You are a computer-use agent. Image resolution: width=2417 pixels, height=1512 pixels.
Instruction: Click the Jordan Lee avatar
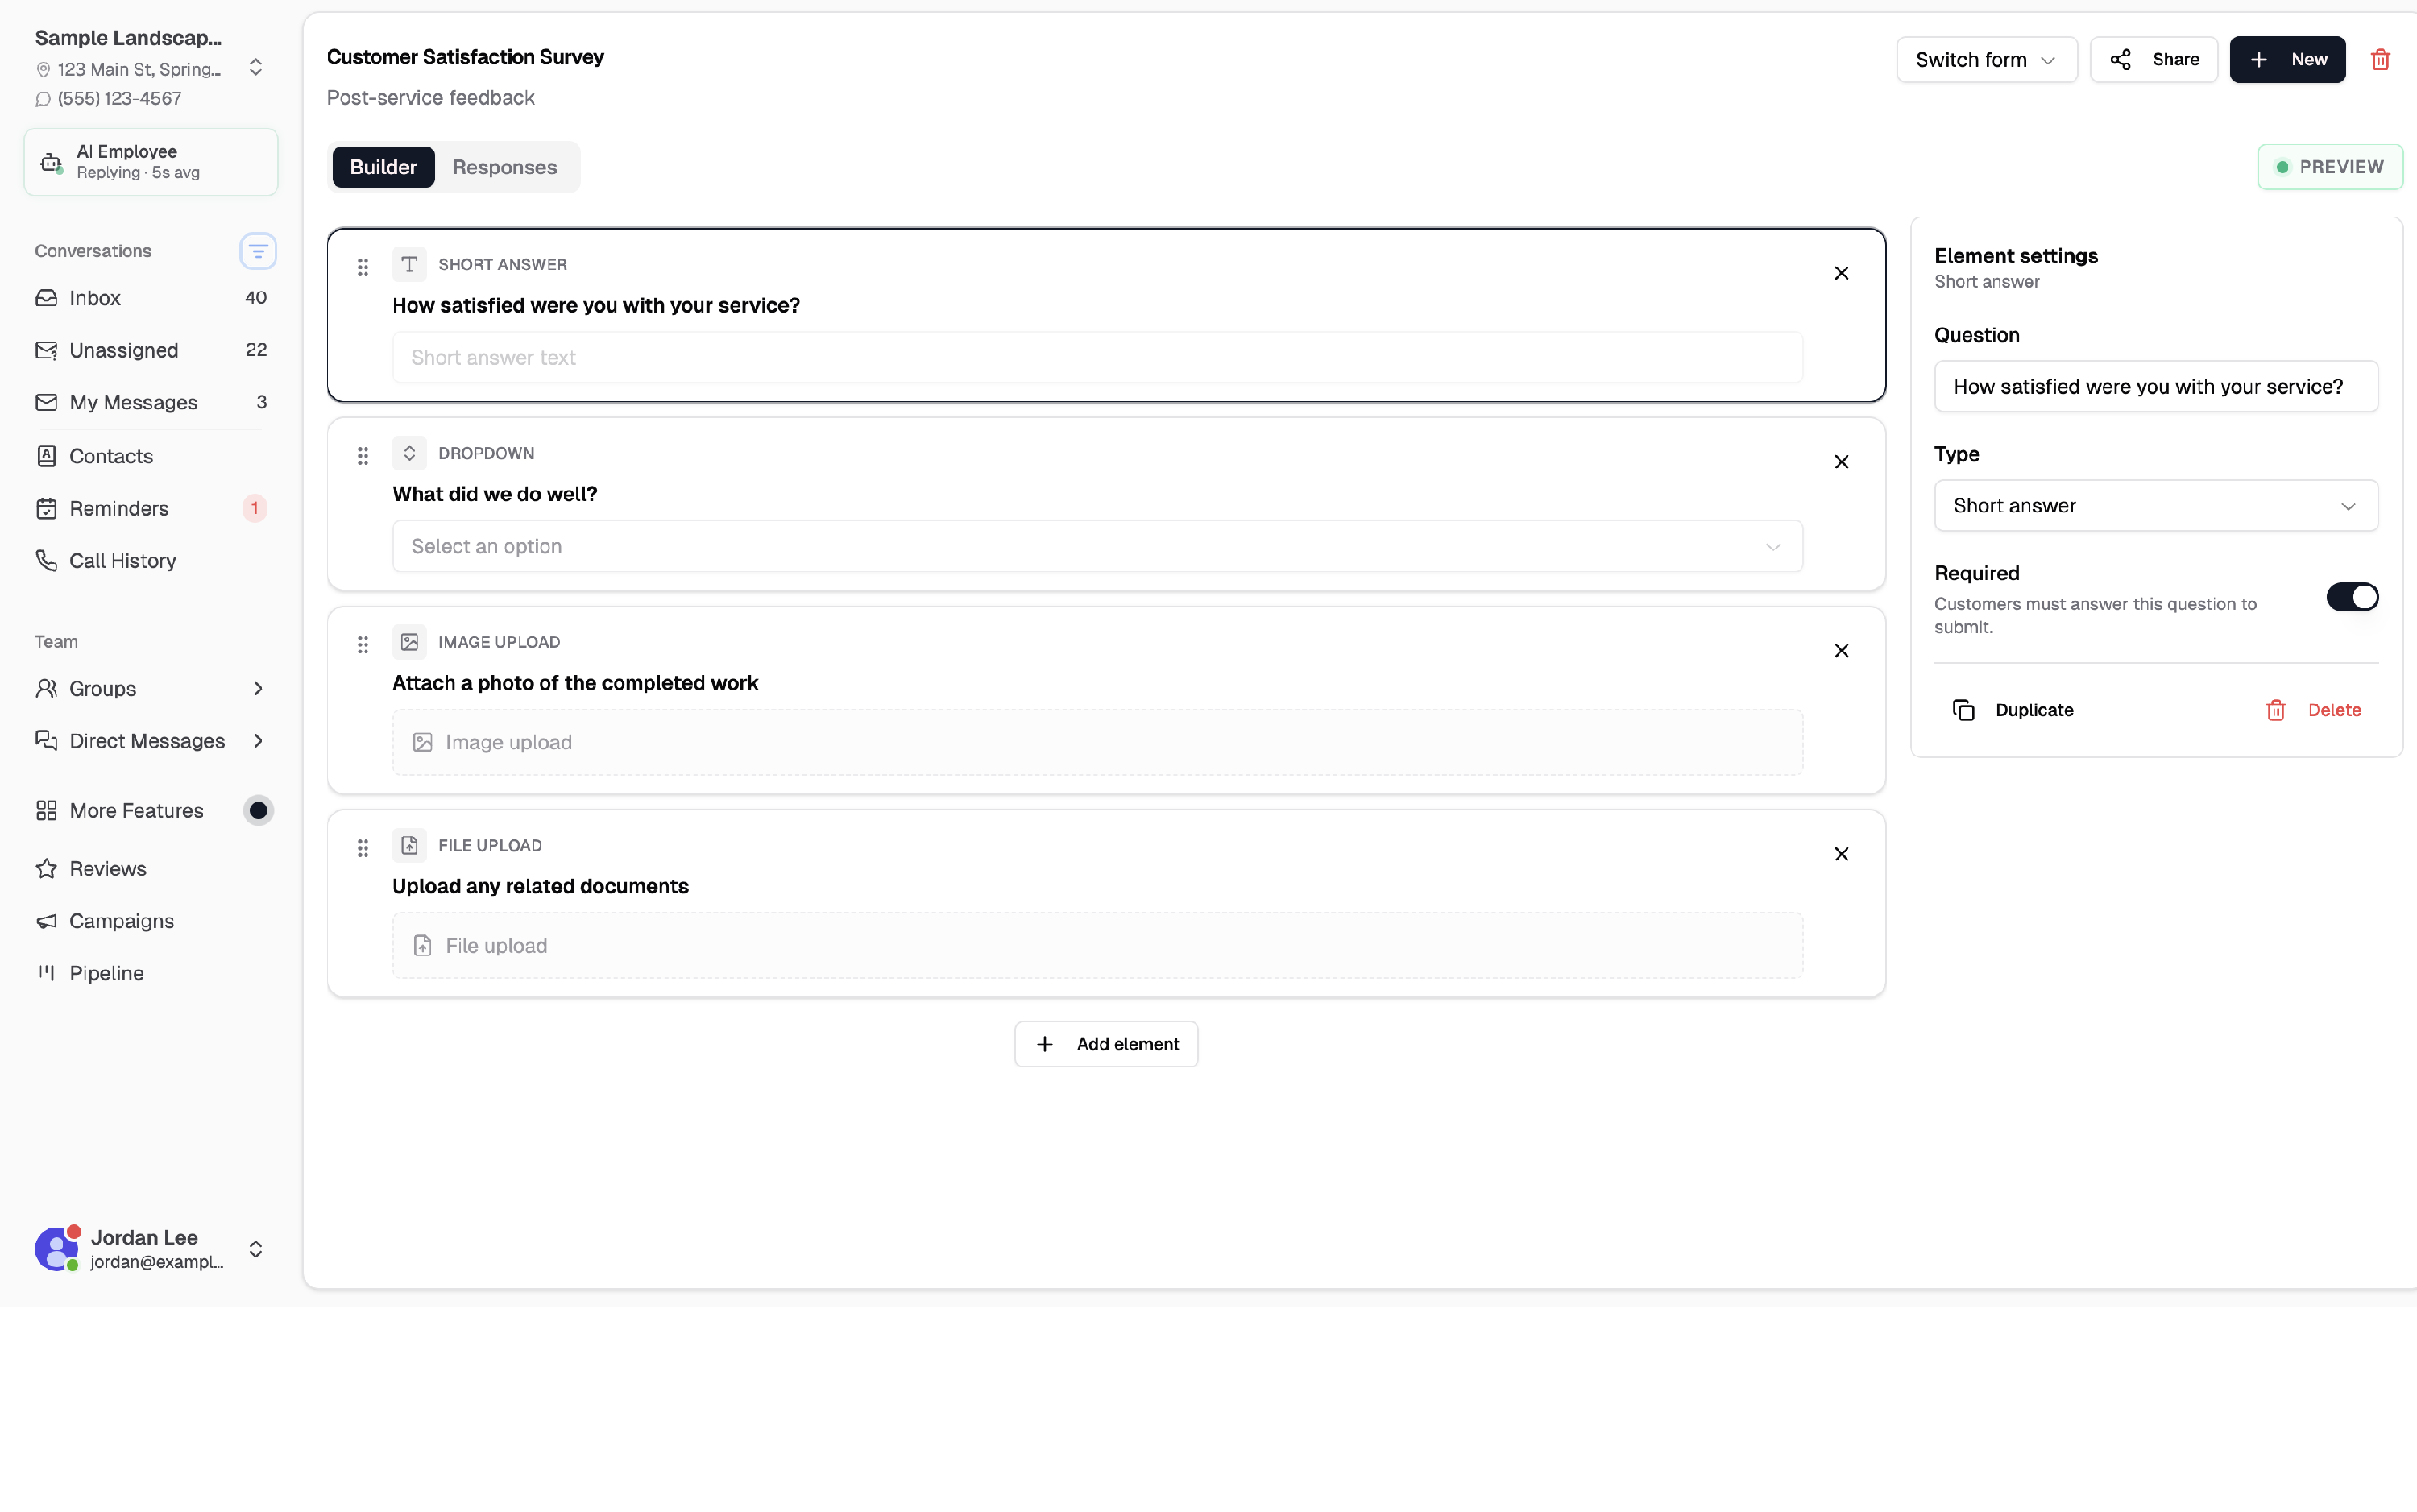coord(57,1248)
